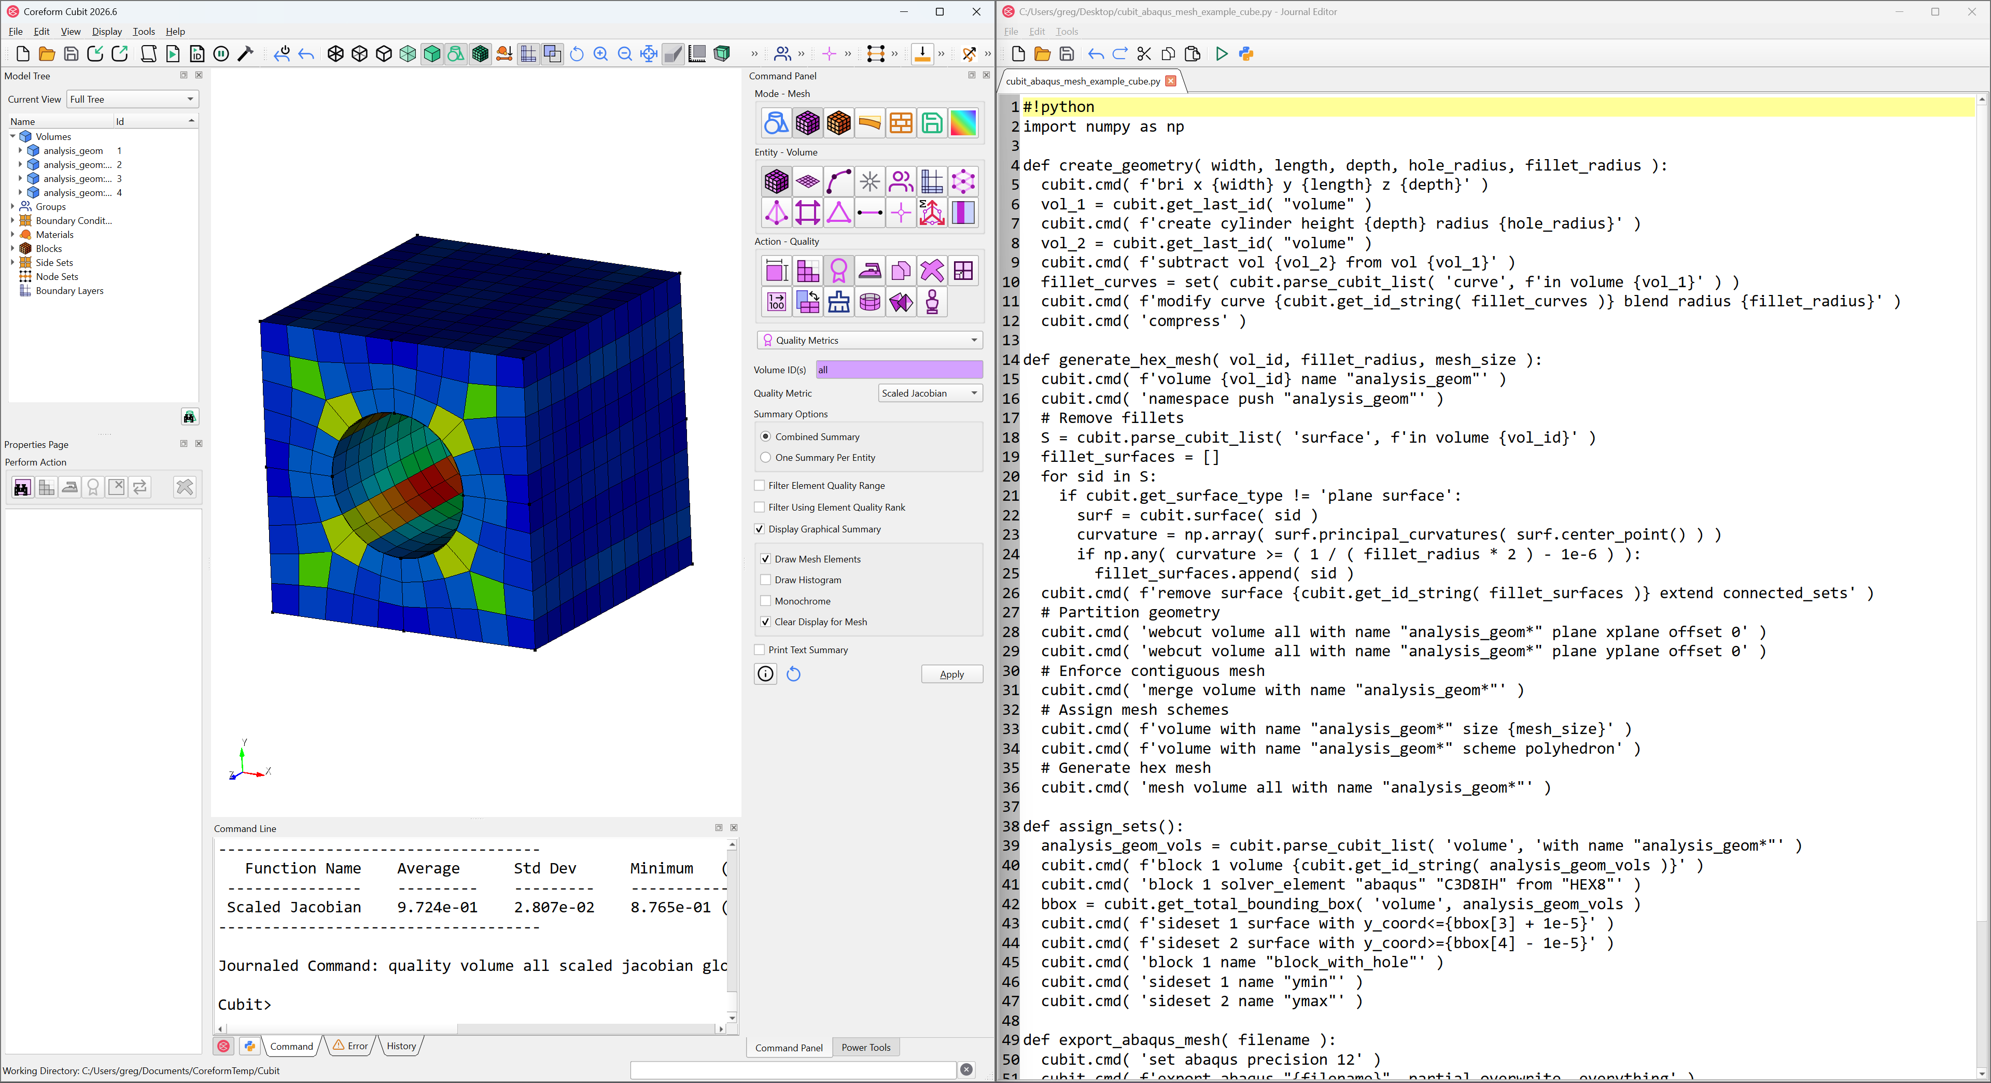Click the command line horizontal scrollbar
Image resolution: width=1991 pixels, height=1083 pixels.
(469, 1028)
